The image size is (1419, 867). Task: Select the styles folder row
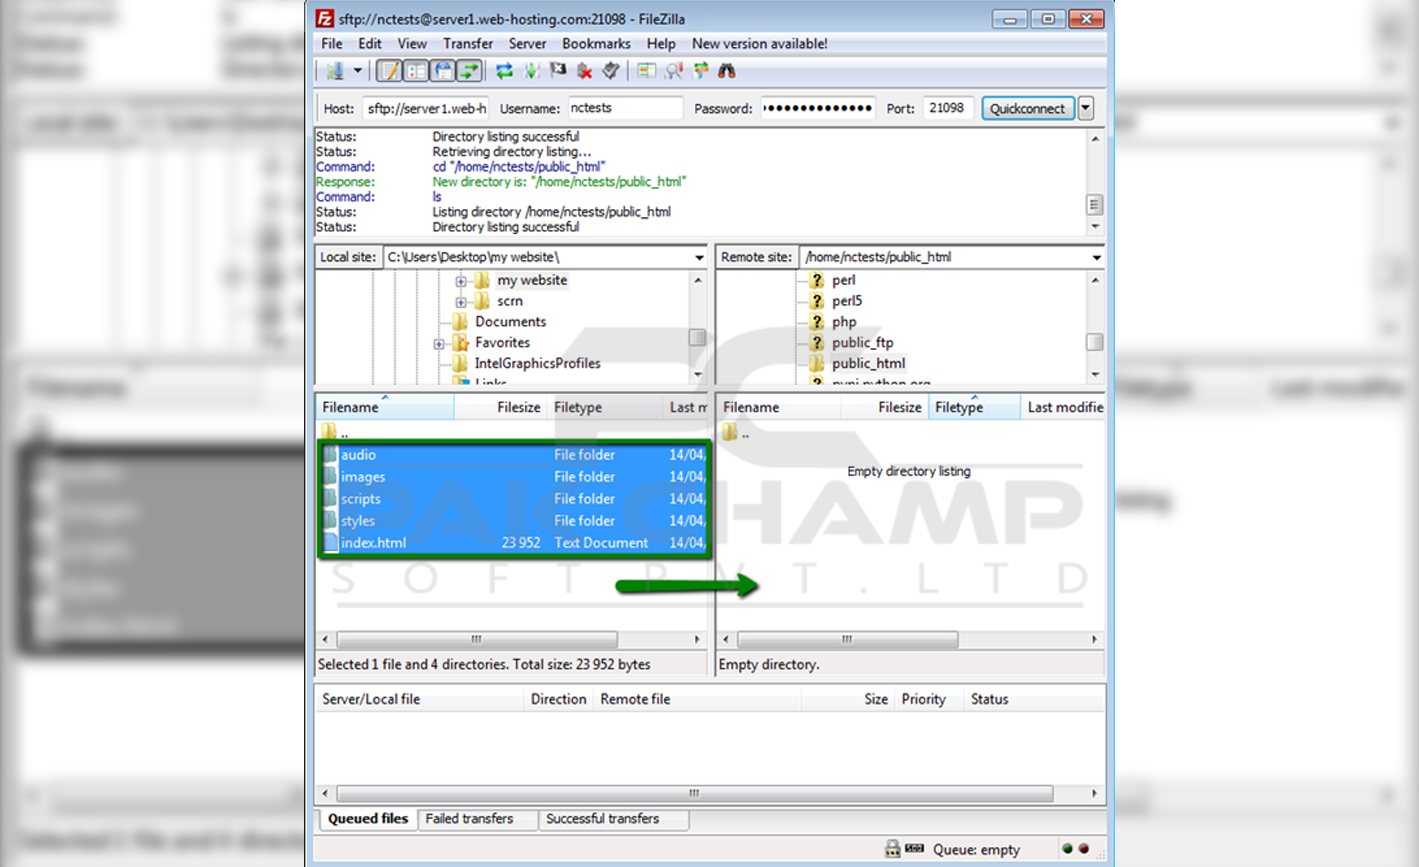[x=514, y=521]
